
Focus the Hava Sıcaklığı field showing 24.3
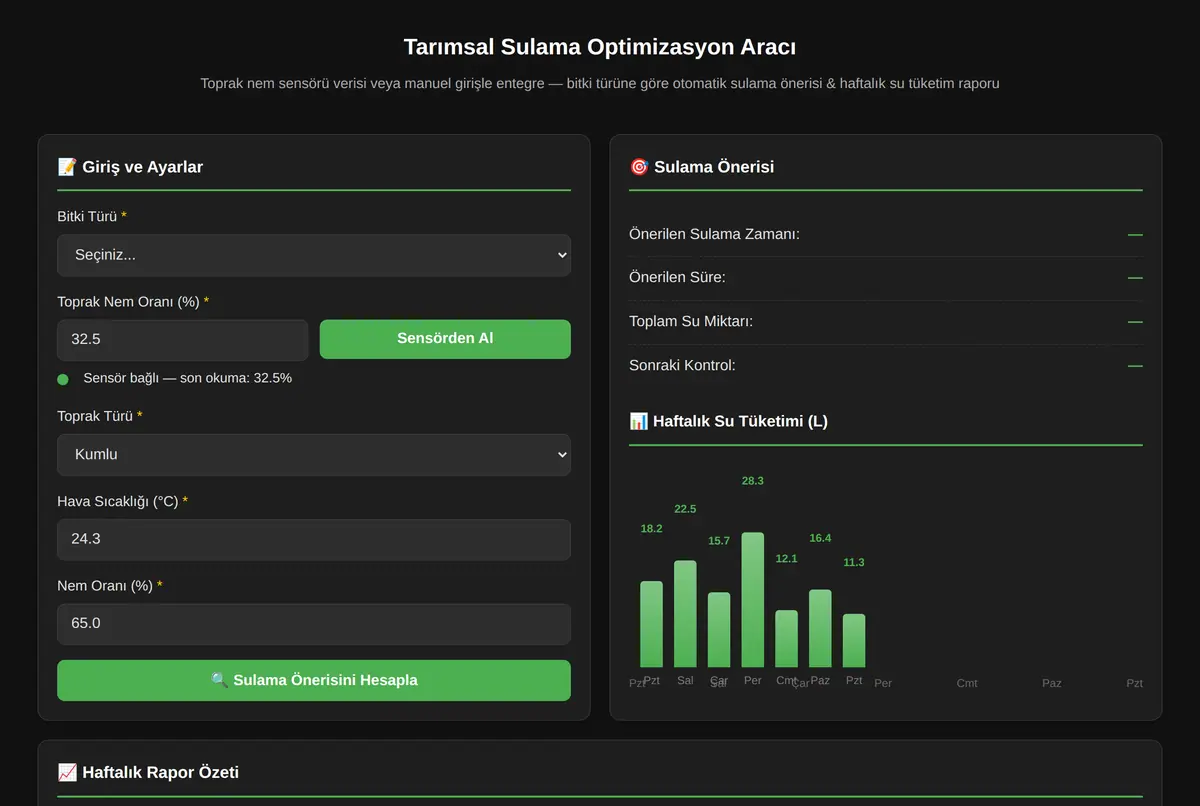(x=314, y=539)
